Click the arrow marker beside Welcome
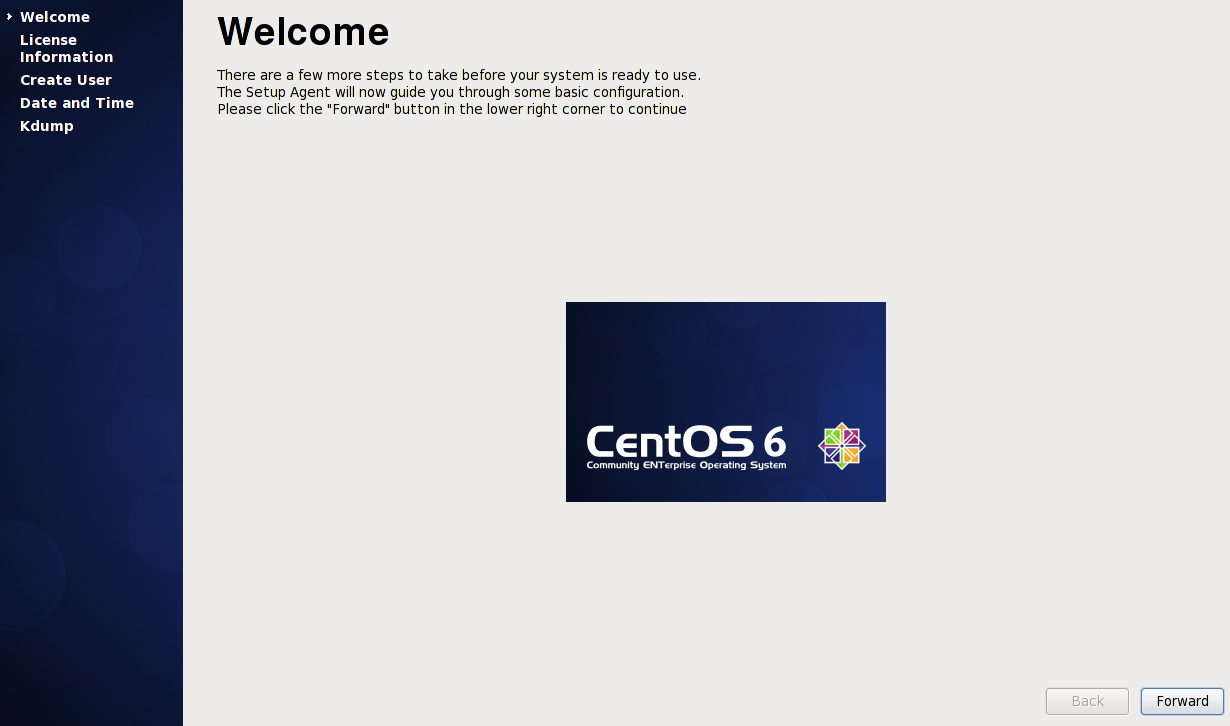 pos(9,17)
